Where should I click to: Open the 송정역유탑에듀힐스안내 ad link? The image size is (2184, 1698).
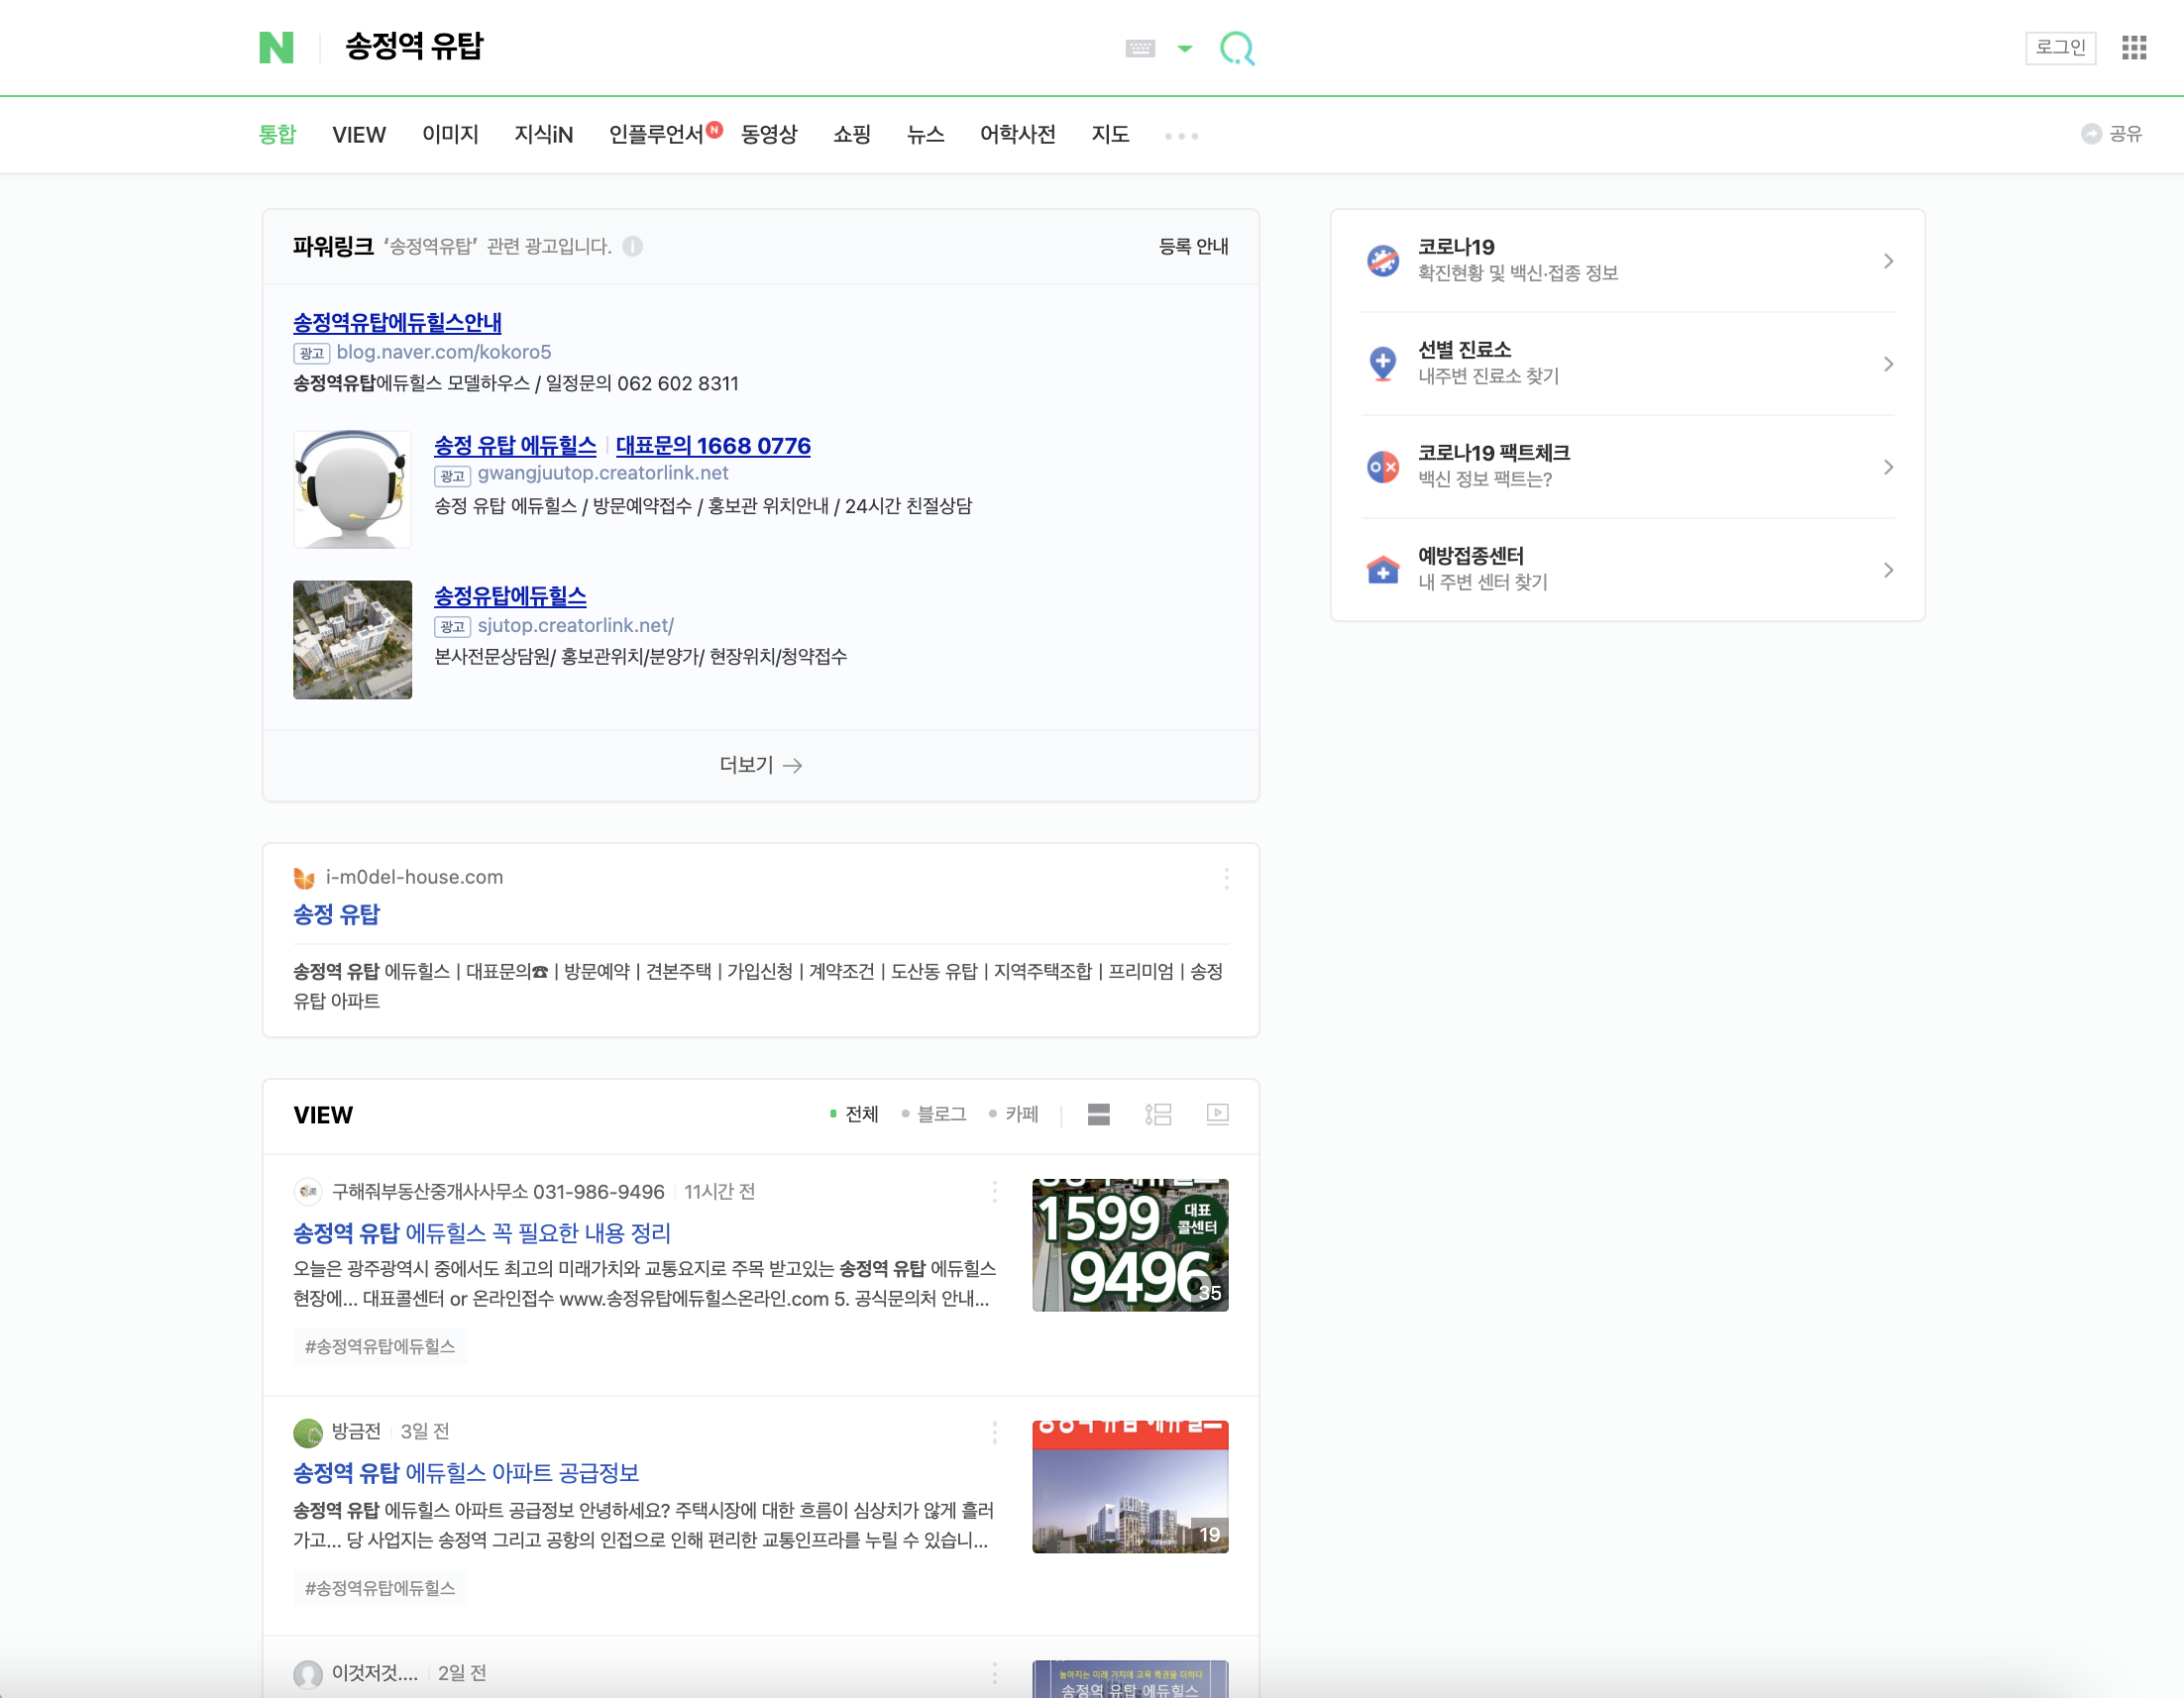[397, 322]
